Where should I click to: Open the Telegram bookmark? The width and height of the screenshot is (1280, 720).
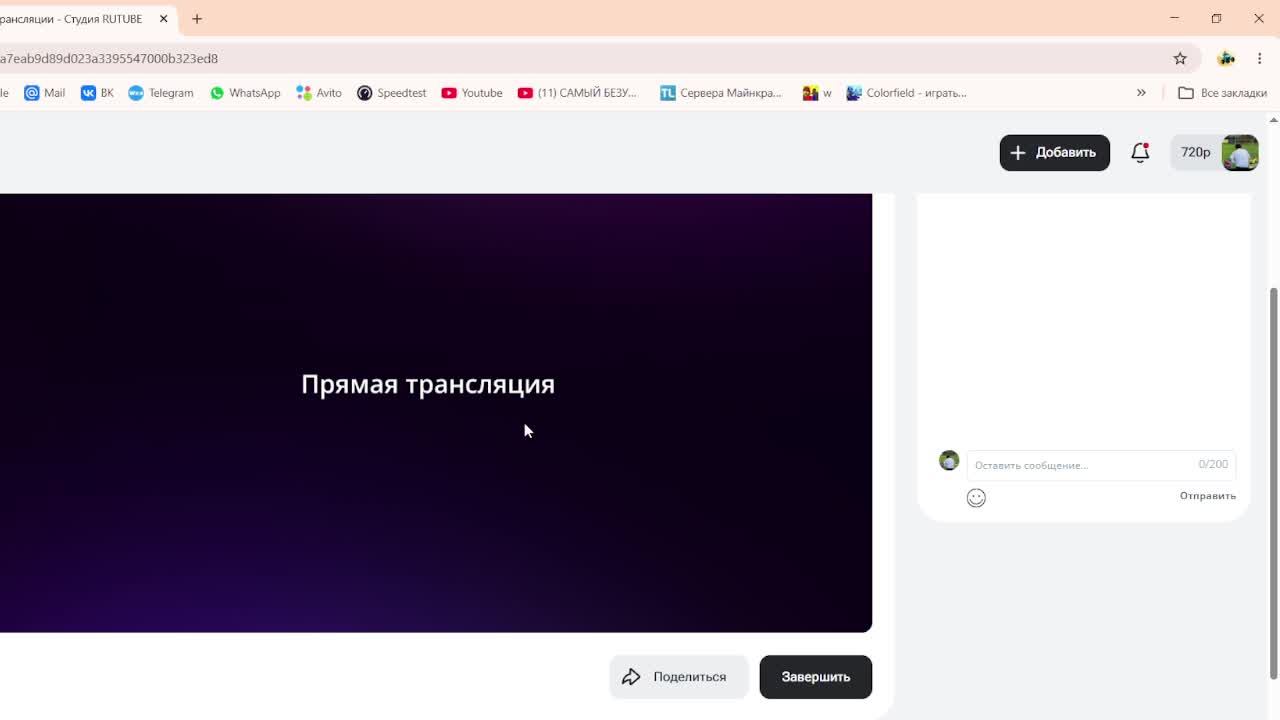[x=161, y=93]
